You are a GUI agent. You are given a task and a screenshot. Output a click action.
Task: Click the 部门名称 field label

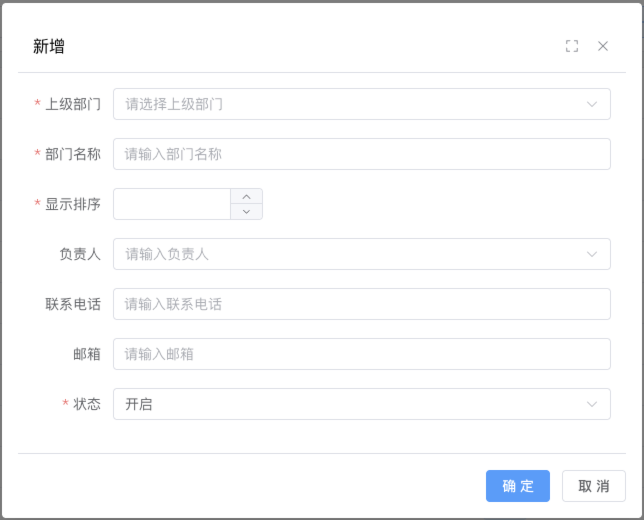tap(72, 154)
